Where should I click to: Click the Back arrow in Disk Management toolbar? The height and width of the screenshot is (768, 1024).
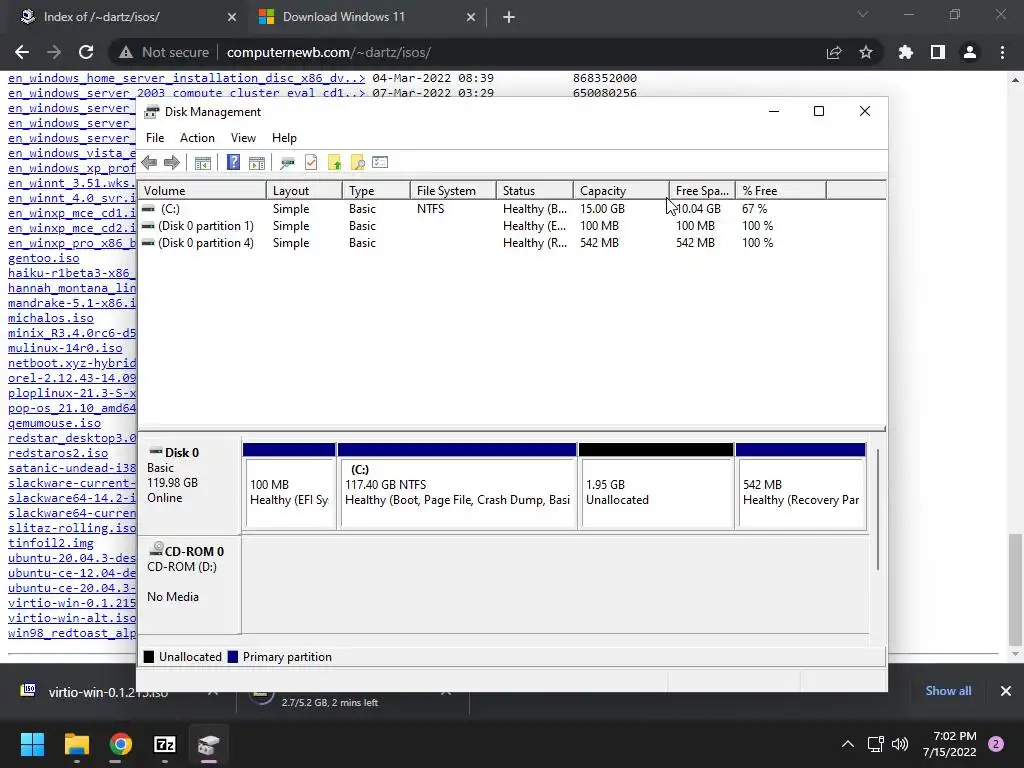point(149,163)
